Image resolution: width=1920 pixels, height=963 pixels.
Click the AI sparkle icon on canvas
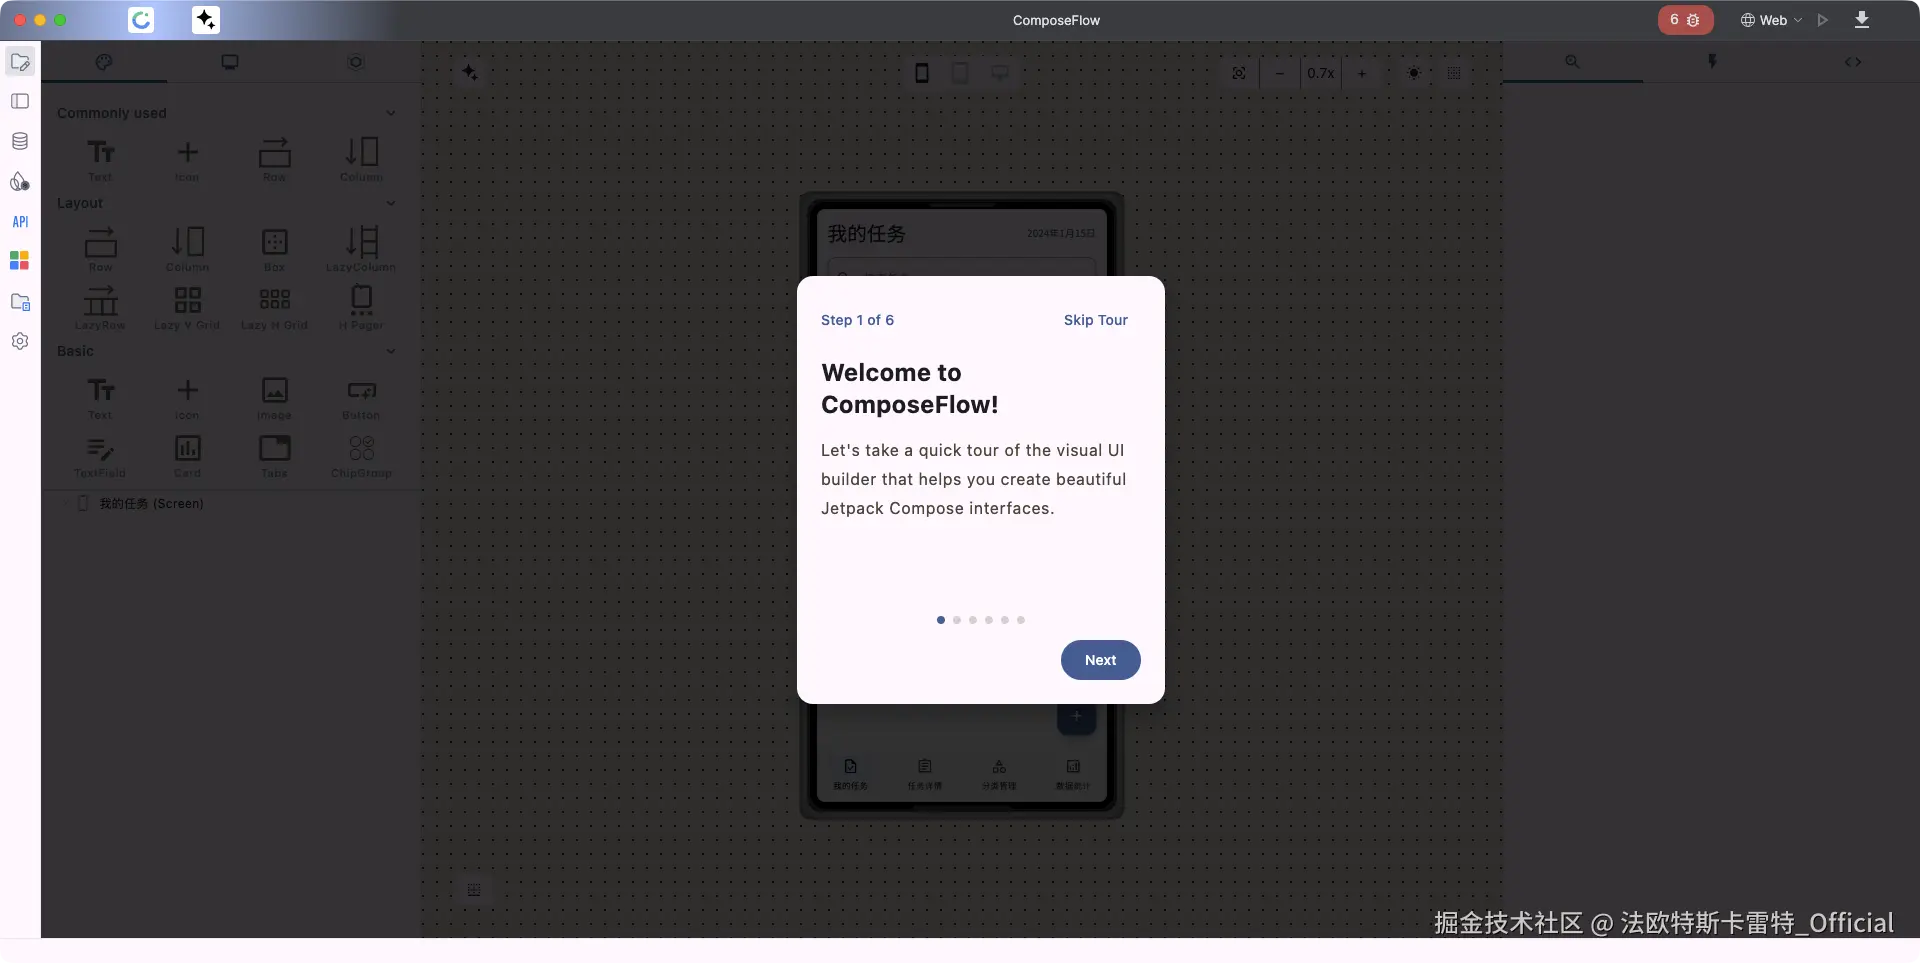(x=470, y=72)
